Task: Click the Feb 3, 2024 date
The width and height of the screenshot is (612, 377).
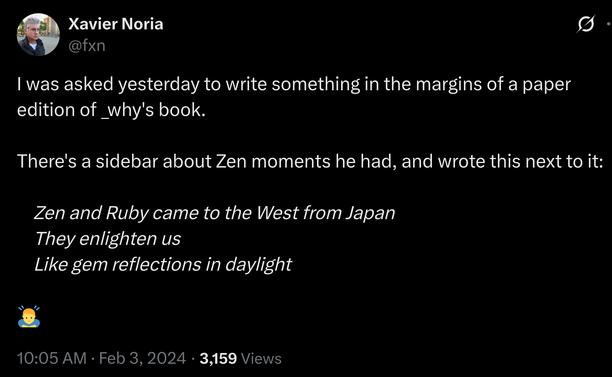Action: (142, 358)
